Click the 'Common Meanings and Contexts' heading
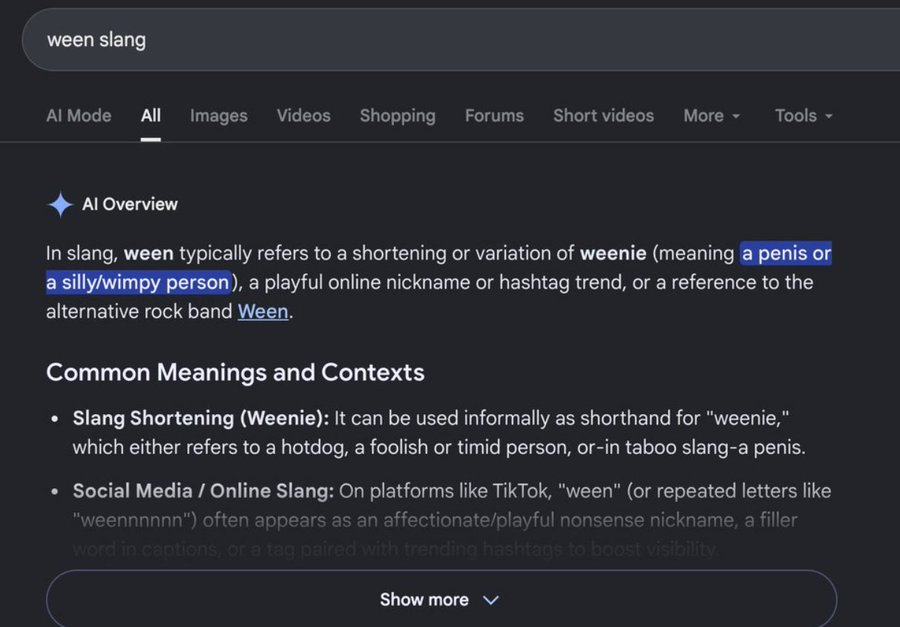 coord(235,372)
